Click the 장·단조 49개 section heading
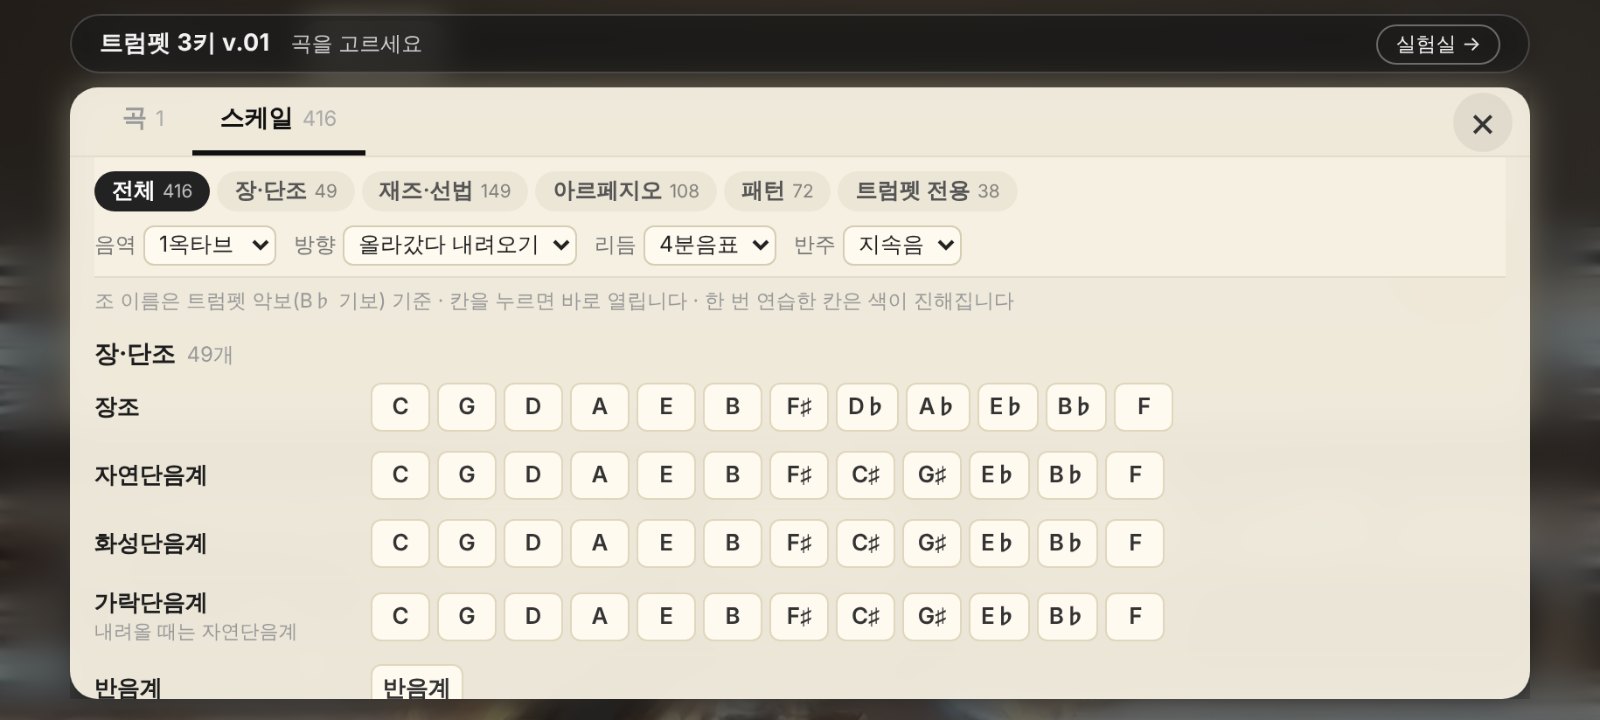The height and width of the screenshot is (720, 1600). point(164,354)
